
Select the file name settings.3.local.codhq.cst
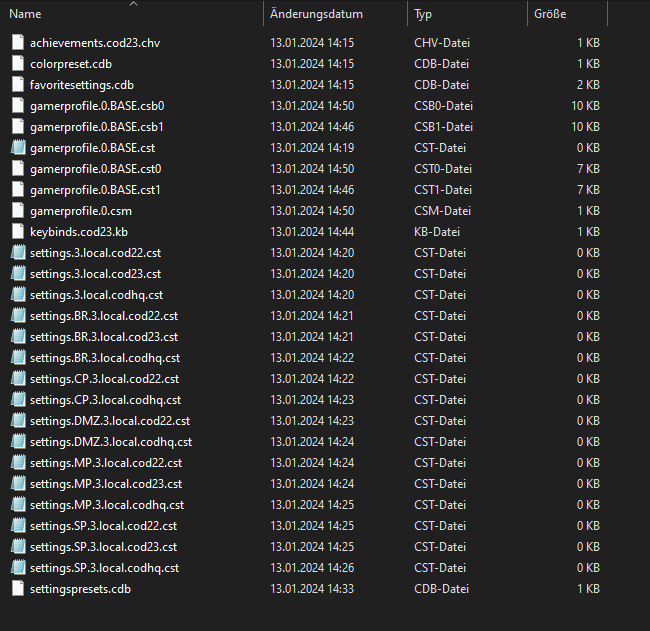click(x=96, y=295)
